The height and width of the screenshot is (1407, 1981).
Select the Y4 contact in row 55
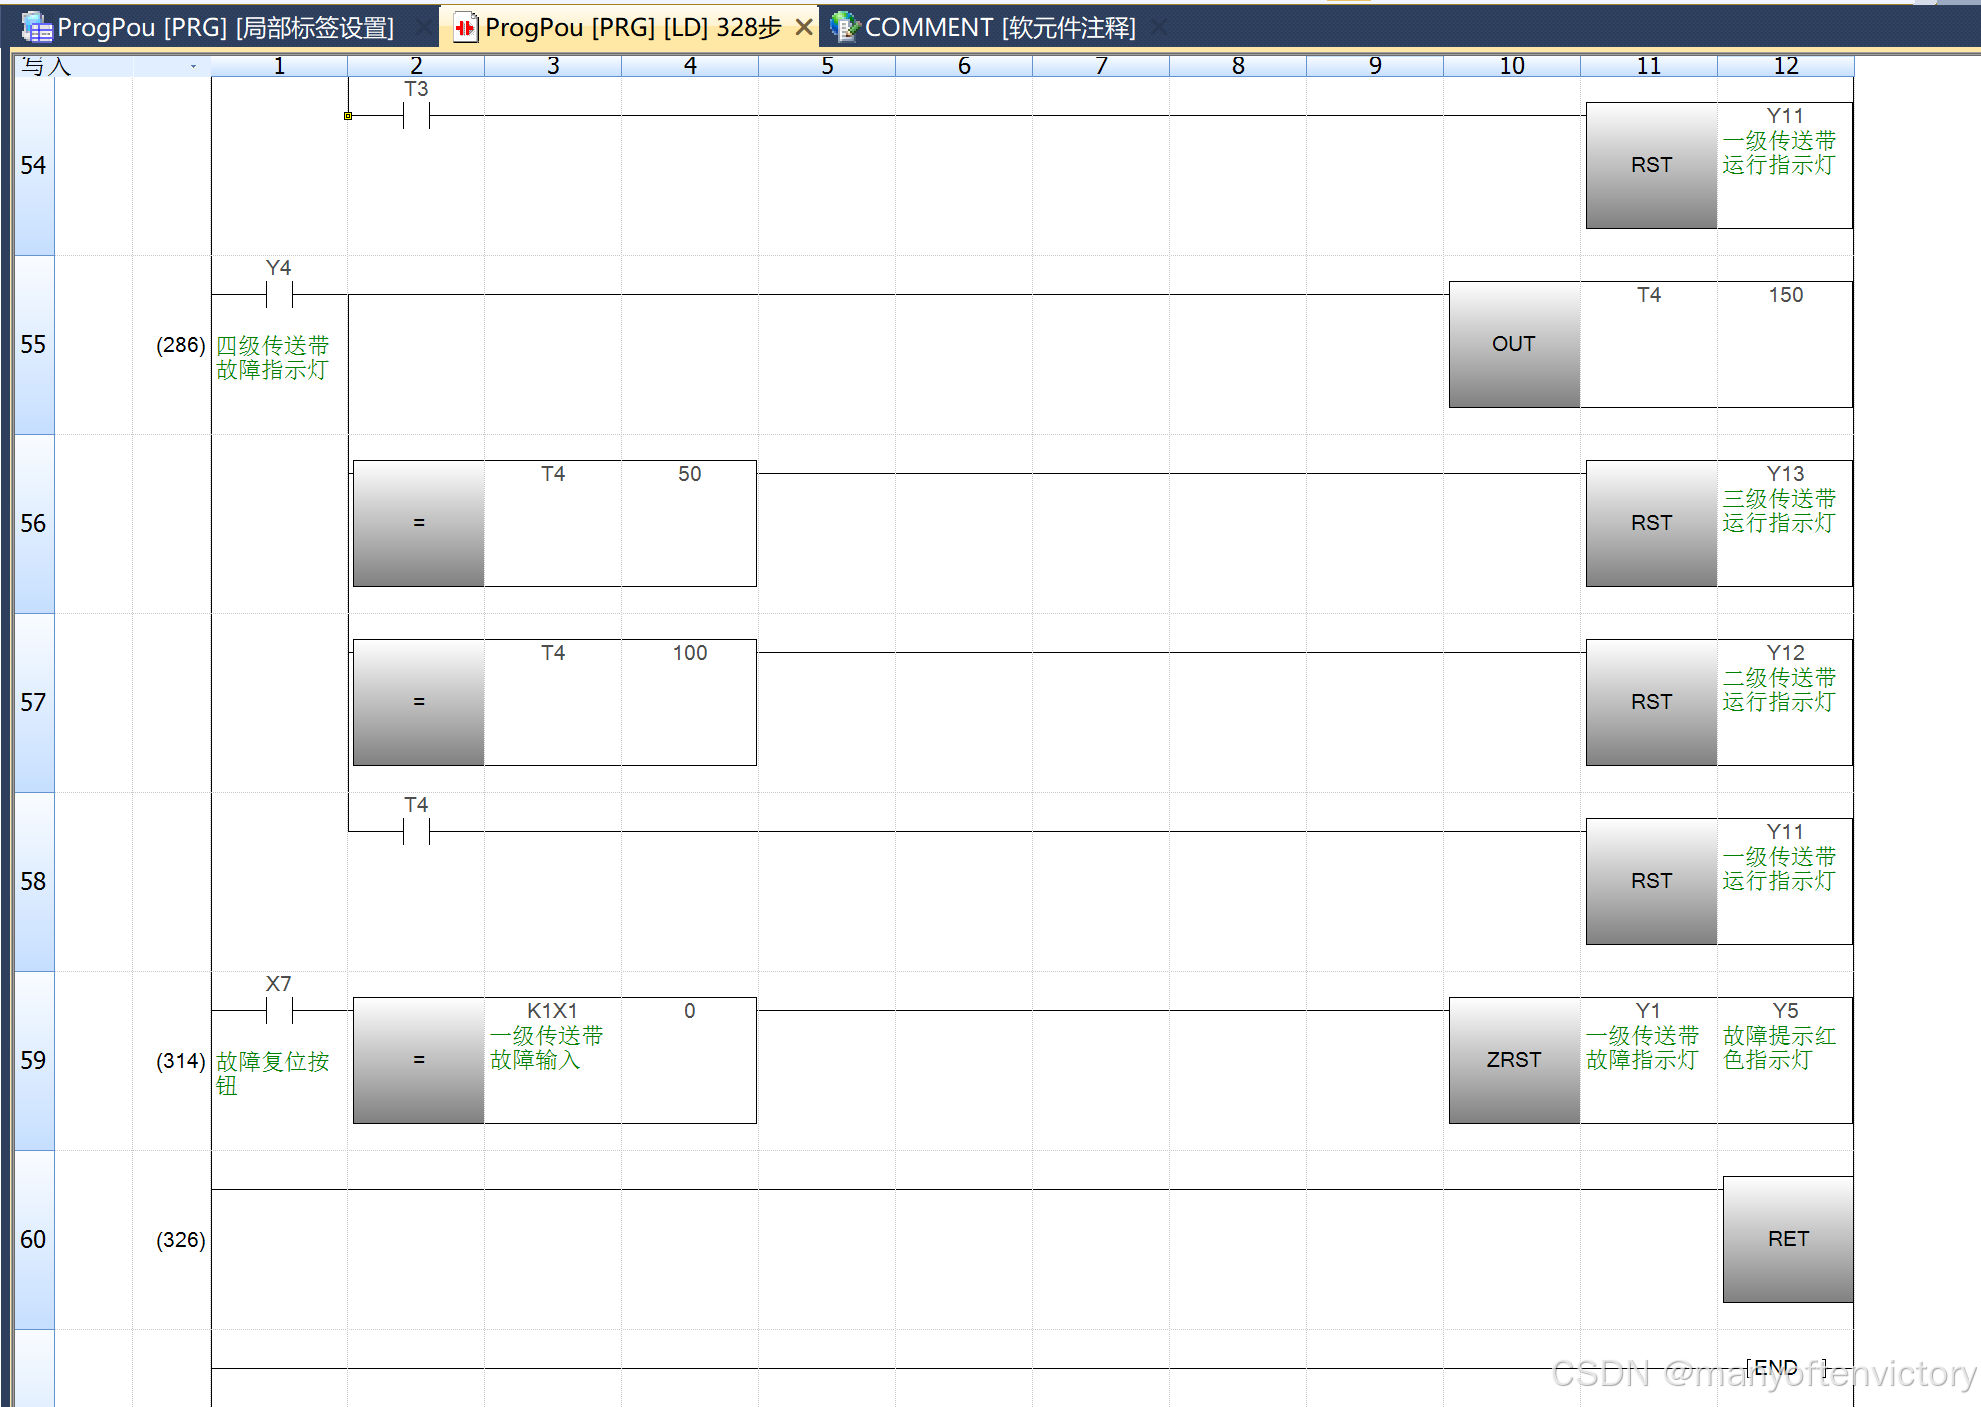click(279, 295)
